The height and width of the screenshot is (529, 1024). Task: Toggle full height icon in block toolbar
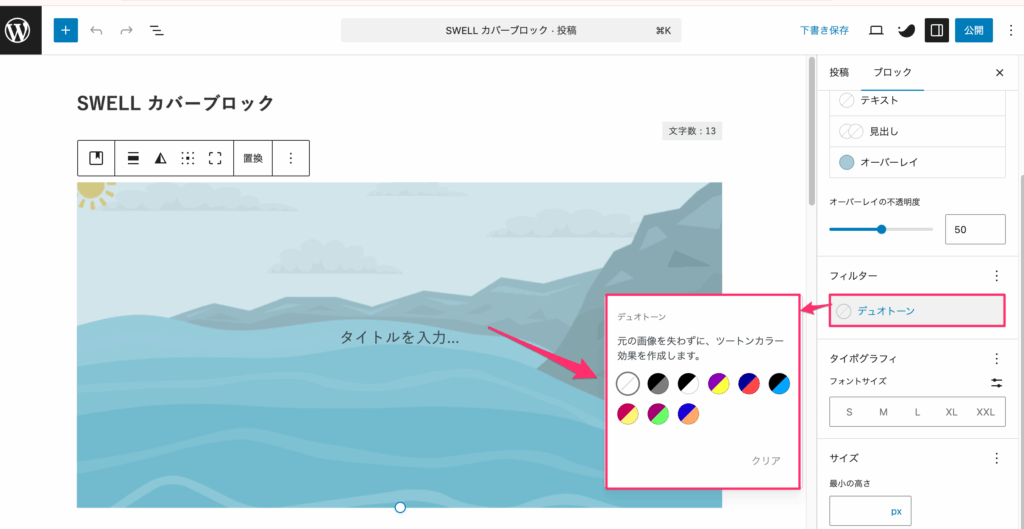coord(215,158)
